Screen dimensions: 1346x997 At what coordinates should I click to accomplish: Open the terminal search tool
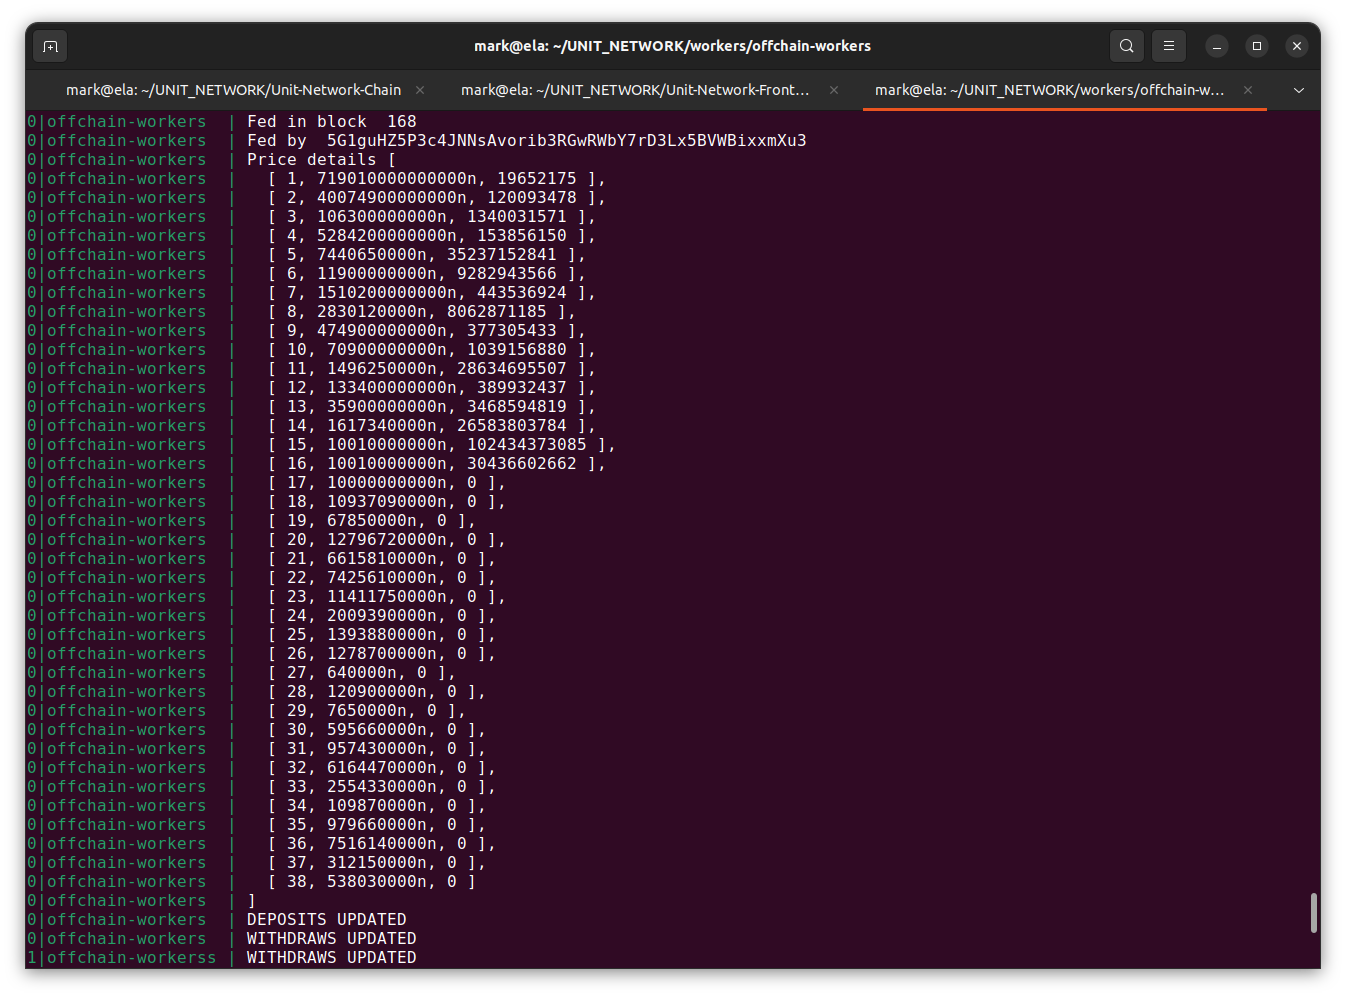point(1127,46)
